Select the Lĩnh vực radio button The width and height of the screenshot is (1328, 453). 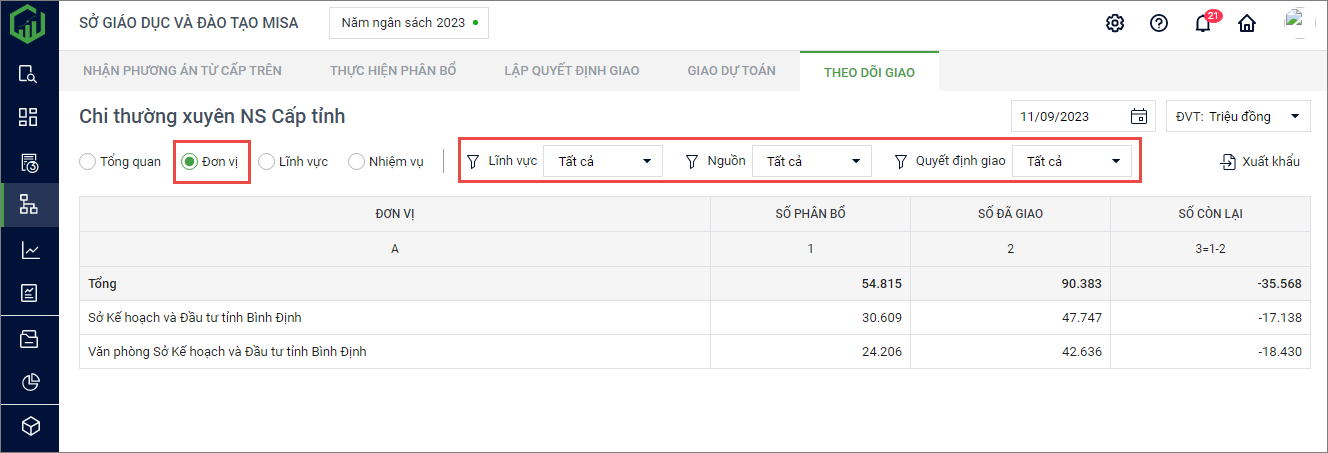267,161
